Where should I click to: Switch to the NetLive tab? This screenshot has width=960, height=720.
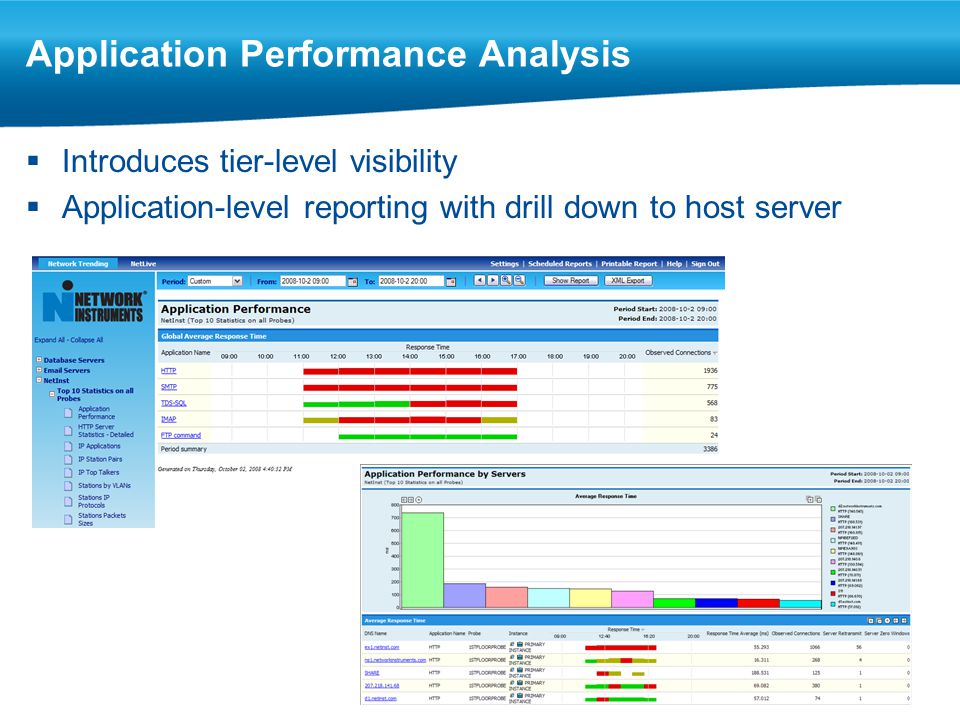143,264
